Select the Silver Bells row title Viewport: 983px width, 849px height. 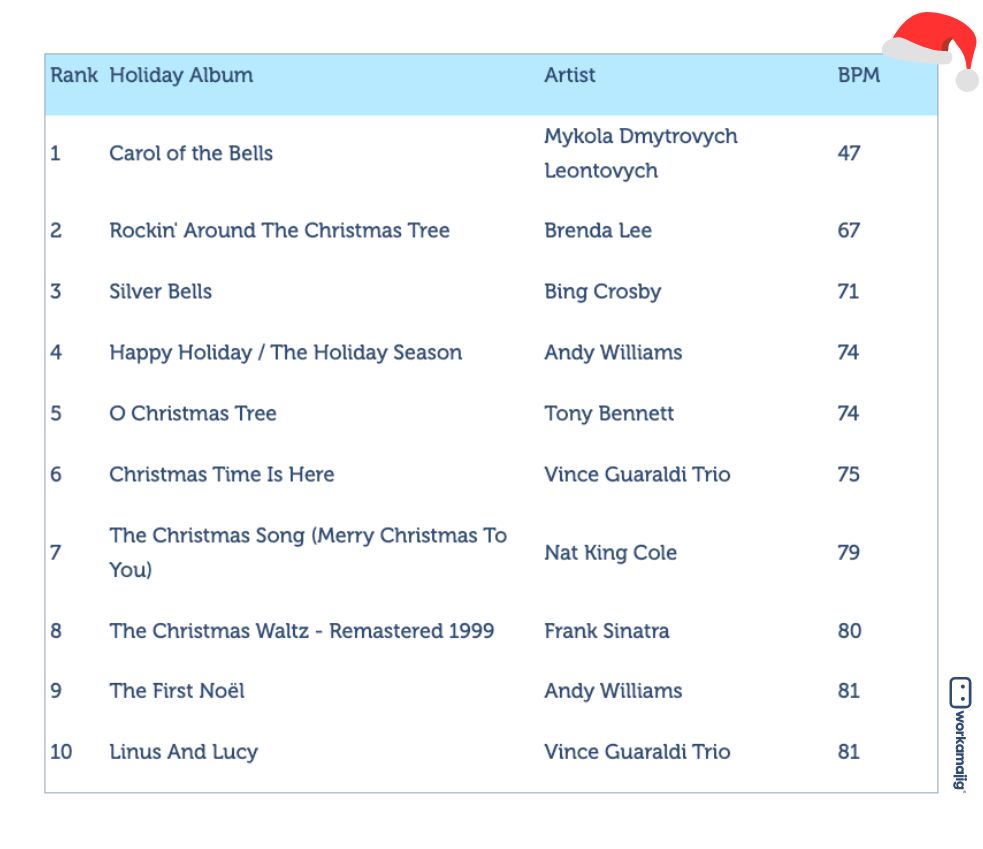point(160,291)
